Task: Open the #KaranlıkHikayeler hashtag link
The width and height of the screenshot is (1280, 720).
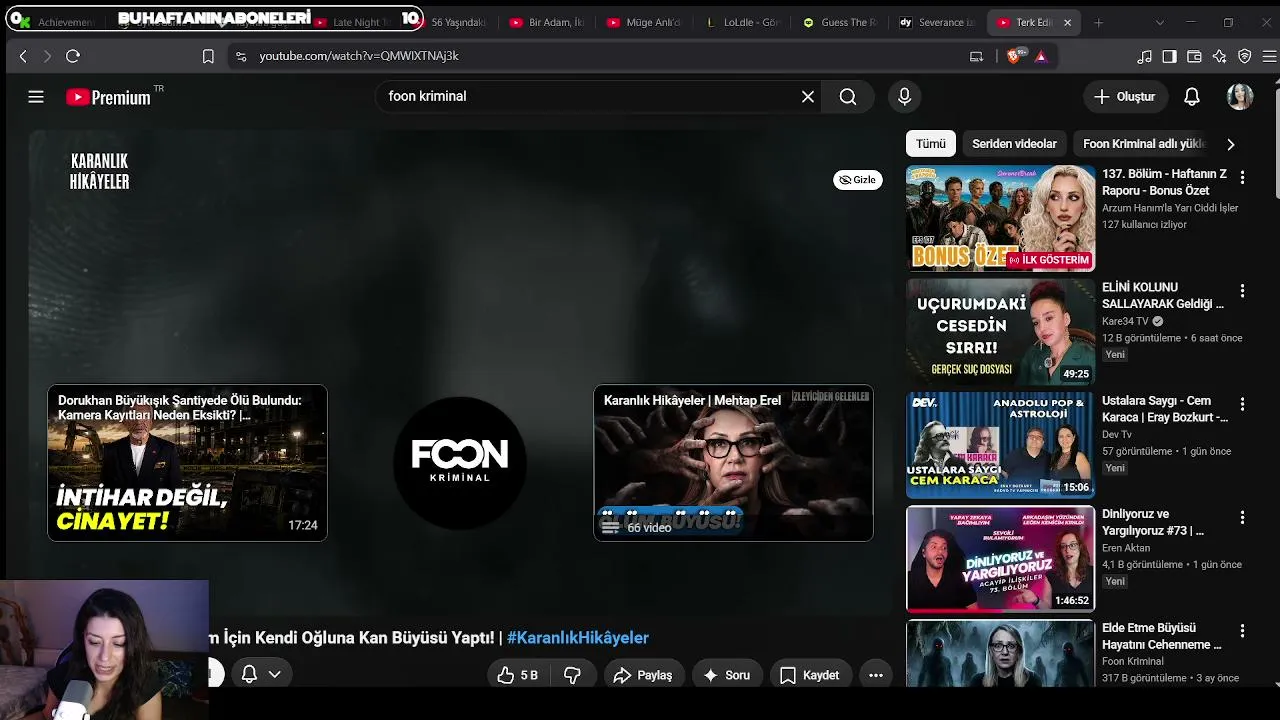Action: tap(578, 638)
